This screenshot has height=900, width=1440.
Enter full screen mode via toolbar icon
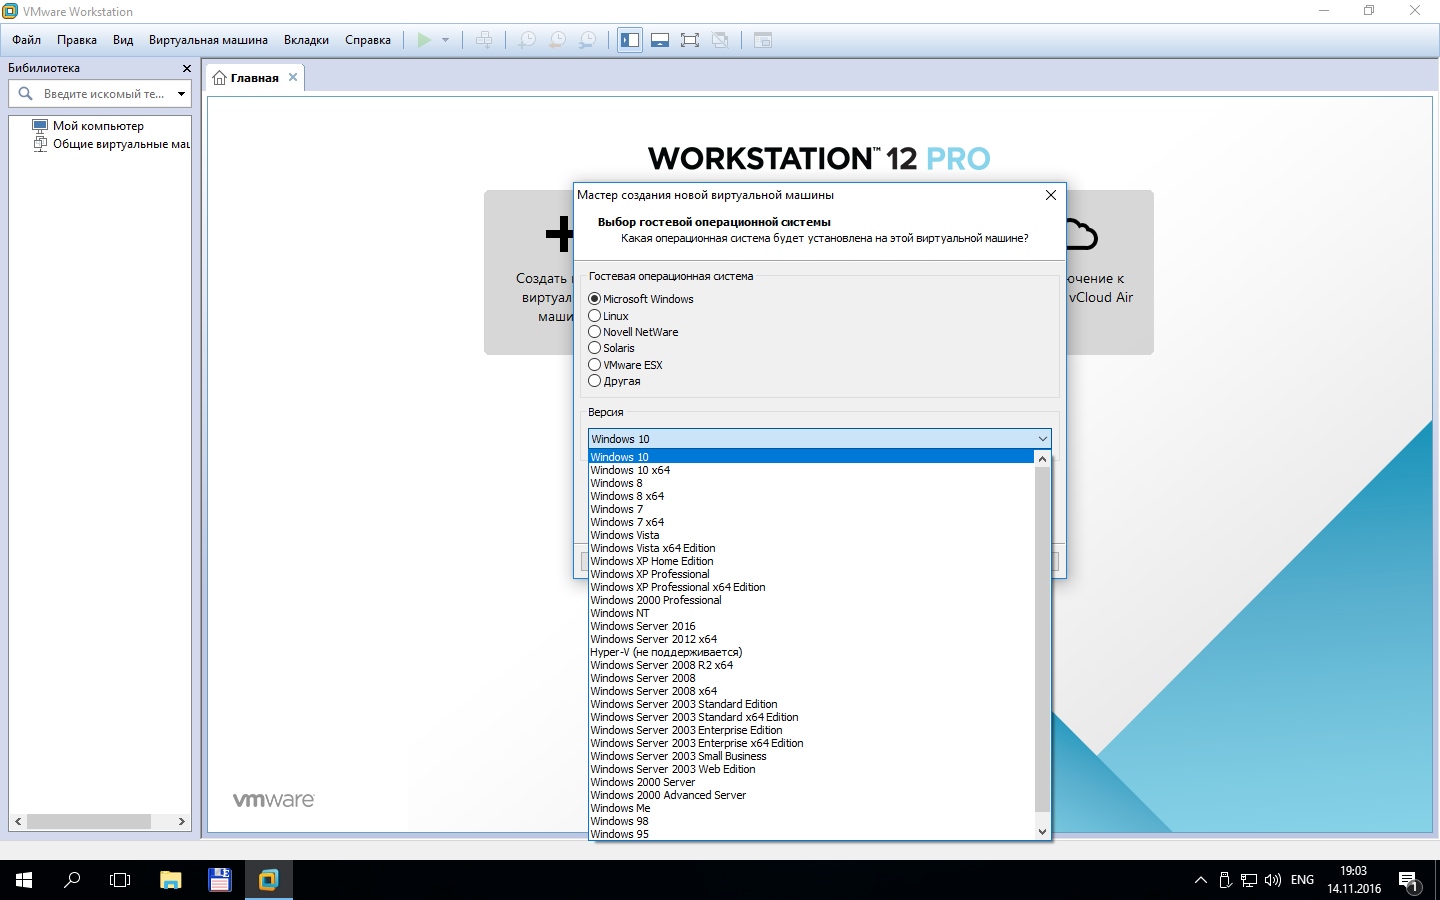pyautogui.click(x=690, y=40)
